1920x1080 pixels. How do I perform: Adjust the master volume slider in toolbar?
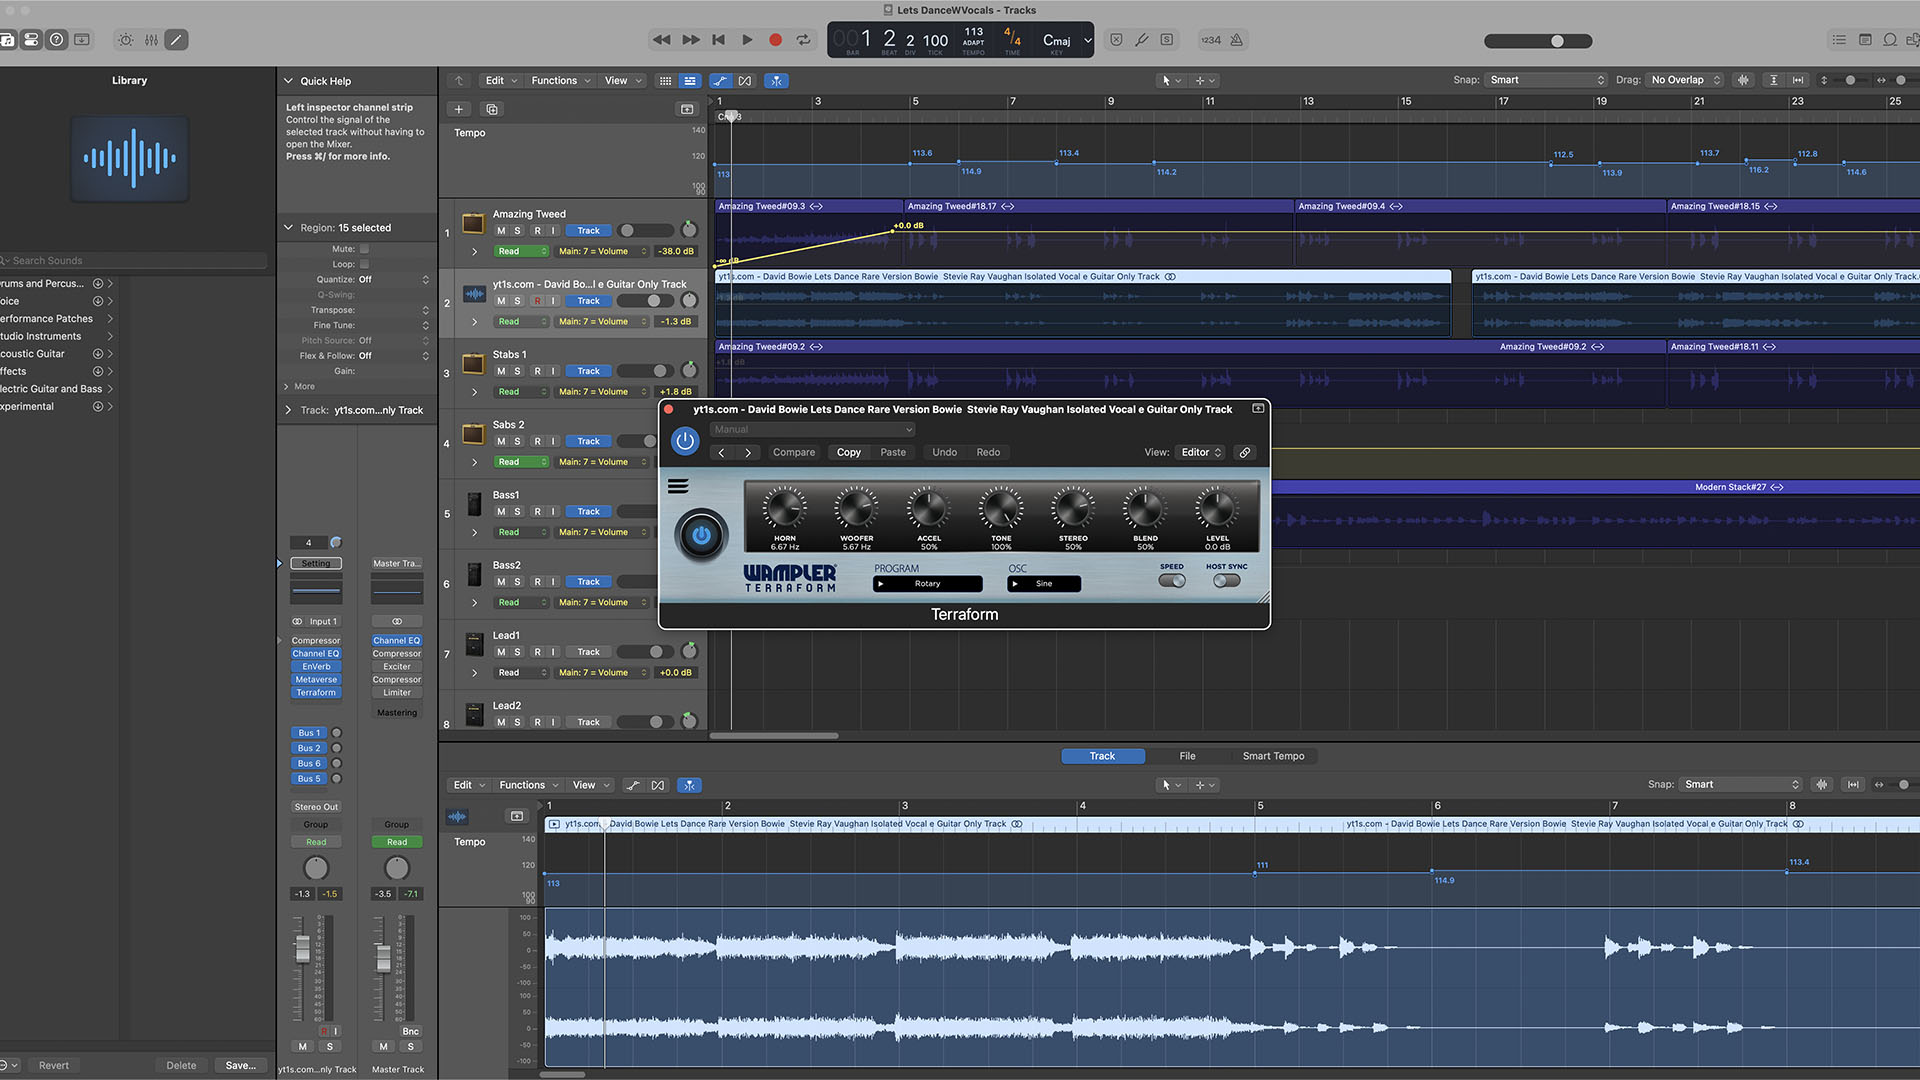point(1538,41)
